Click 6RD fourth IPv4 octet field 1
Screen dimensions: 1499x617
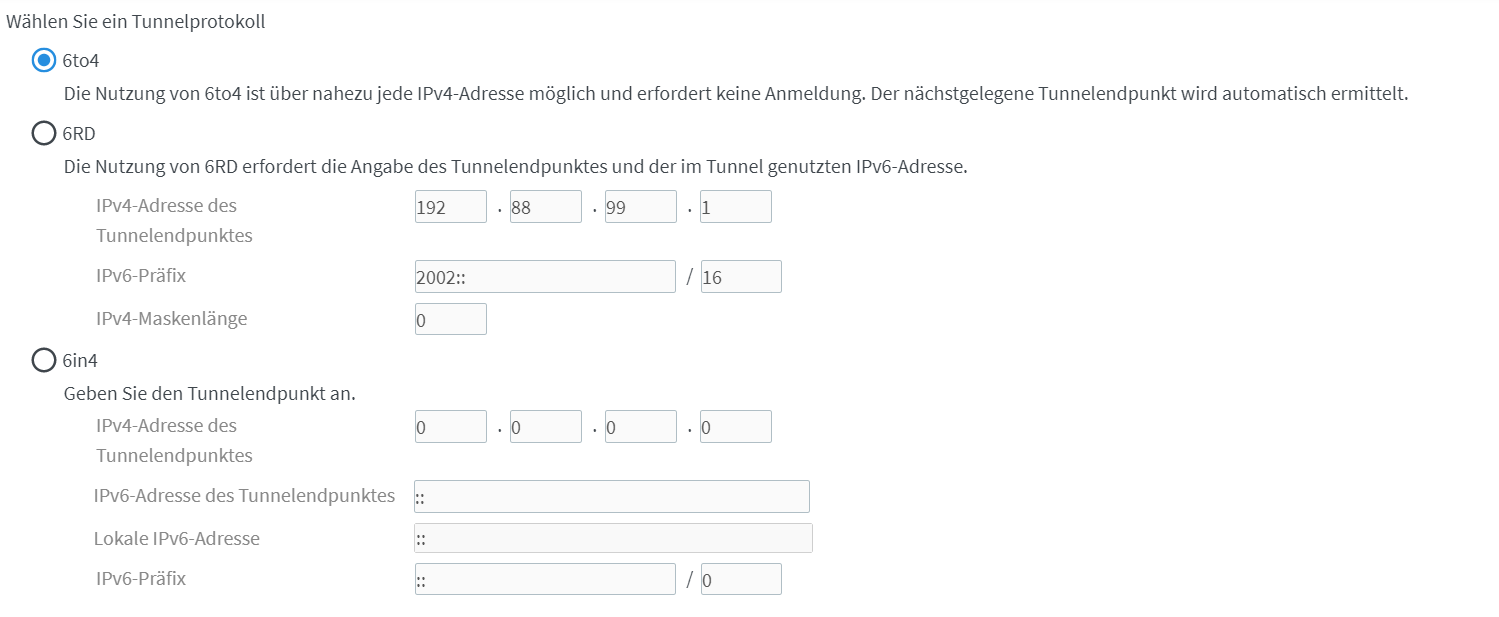(735, 207)
